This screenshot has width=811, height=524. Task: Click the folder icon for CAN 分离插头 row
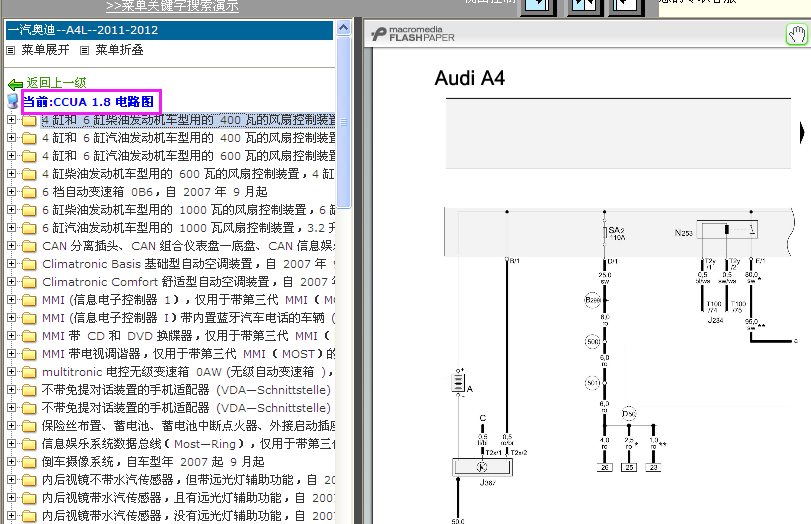(x=29, y=246)
